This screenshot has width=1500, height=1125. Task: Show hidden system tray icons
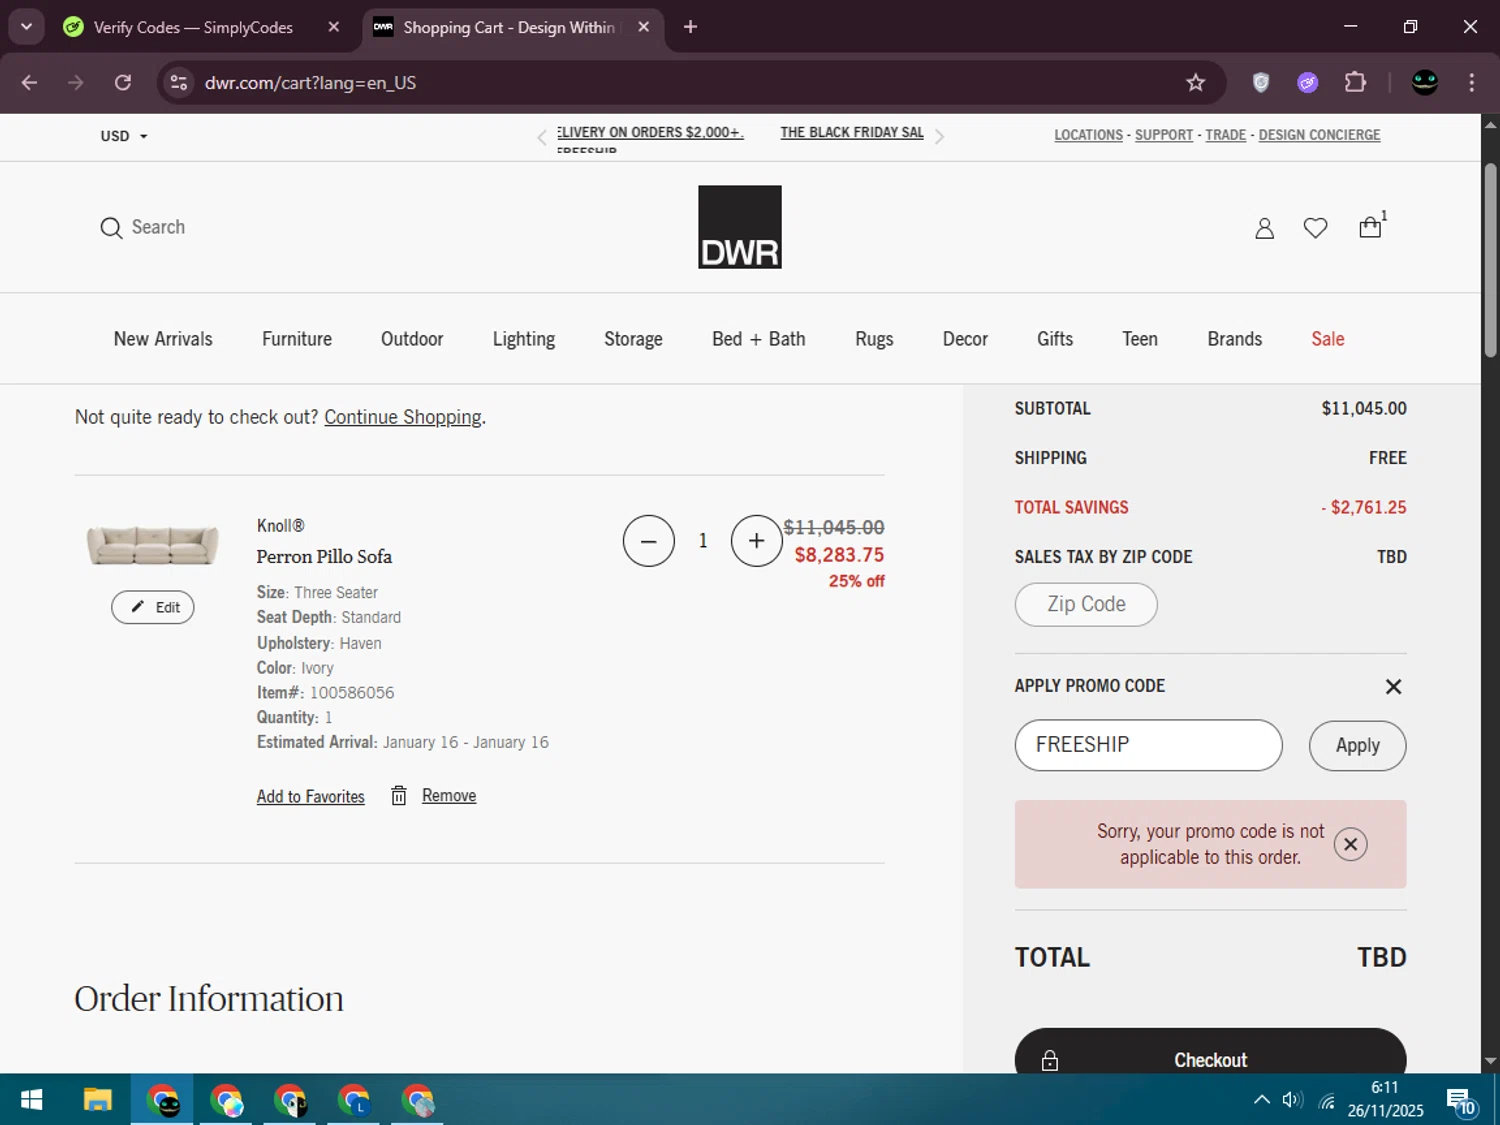coord(1262,1100)
